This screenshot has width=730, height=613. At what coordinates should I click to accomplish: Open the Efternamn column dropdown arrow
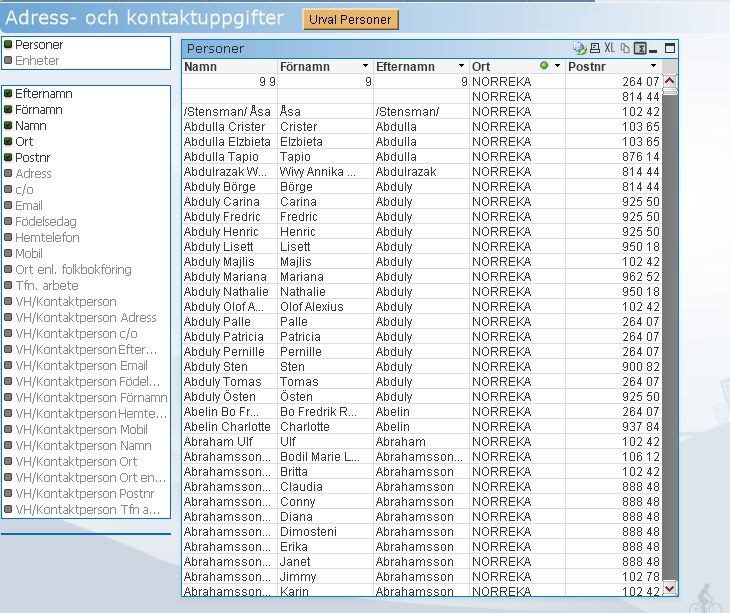461,66
